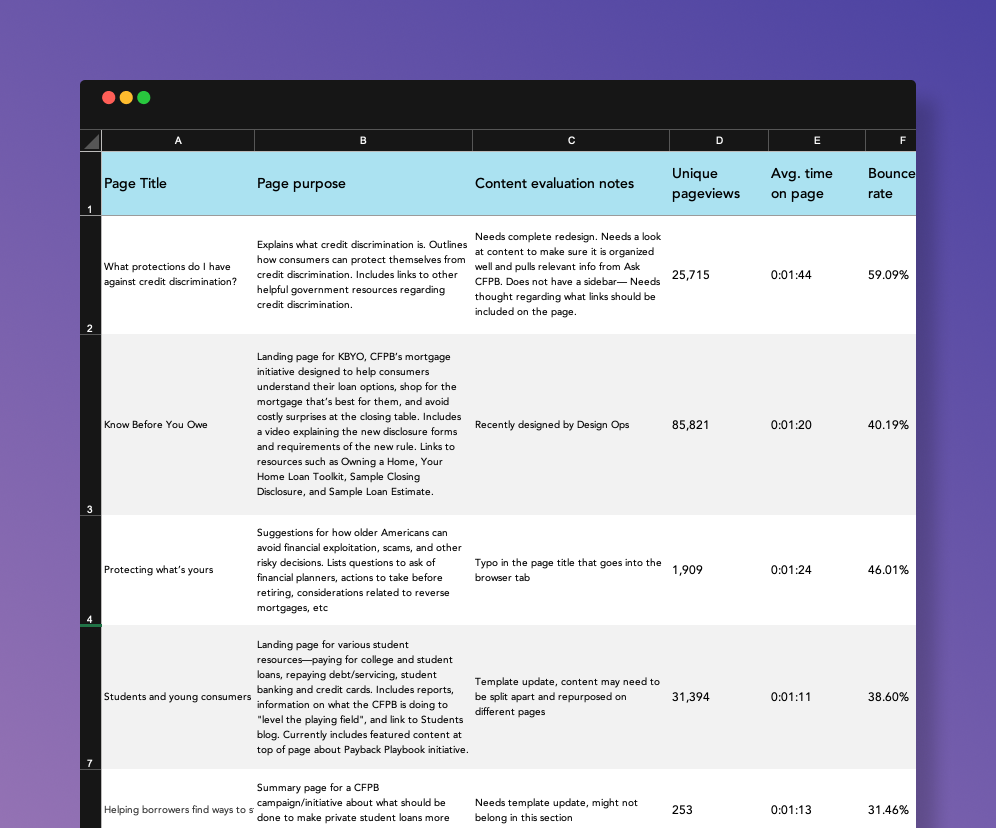Select the 'Know Before You Owe' cell
This screenshot has width=996, height=828.
click(178, 425)
